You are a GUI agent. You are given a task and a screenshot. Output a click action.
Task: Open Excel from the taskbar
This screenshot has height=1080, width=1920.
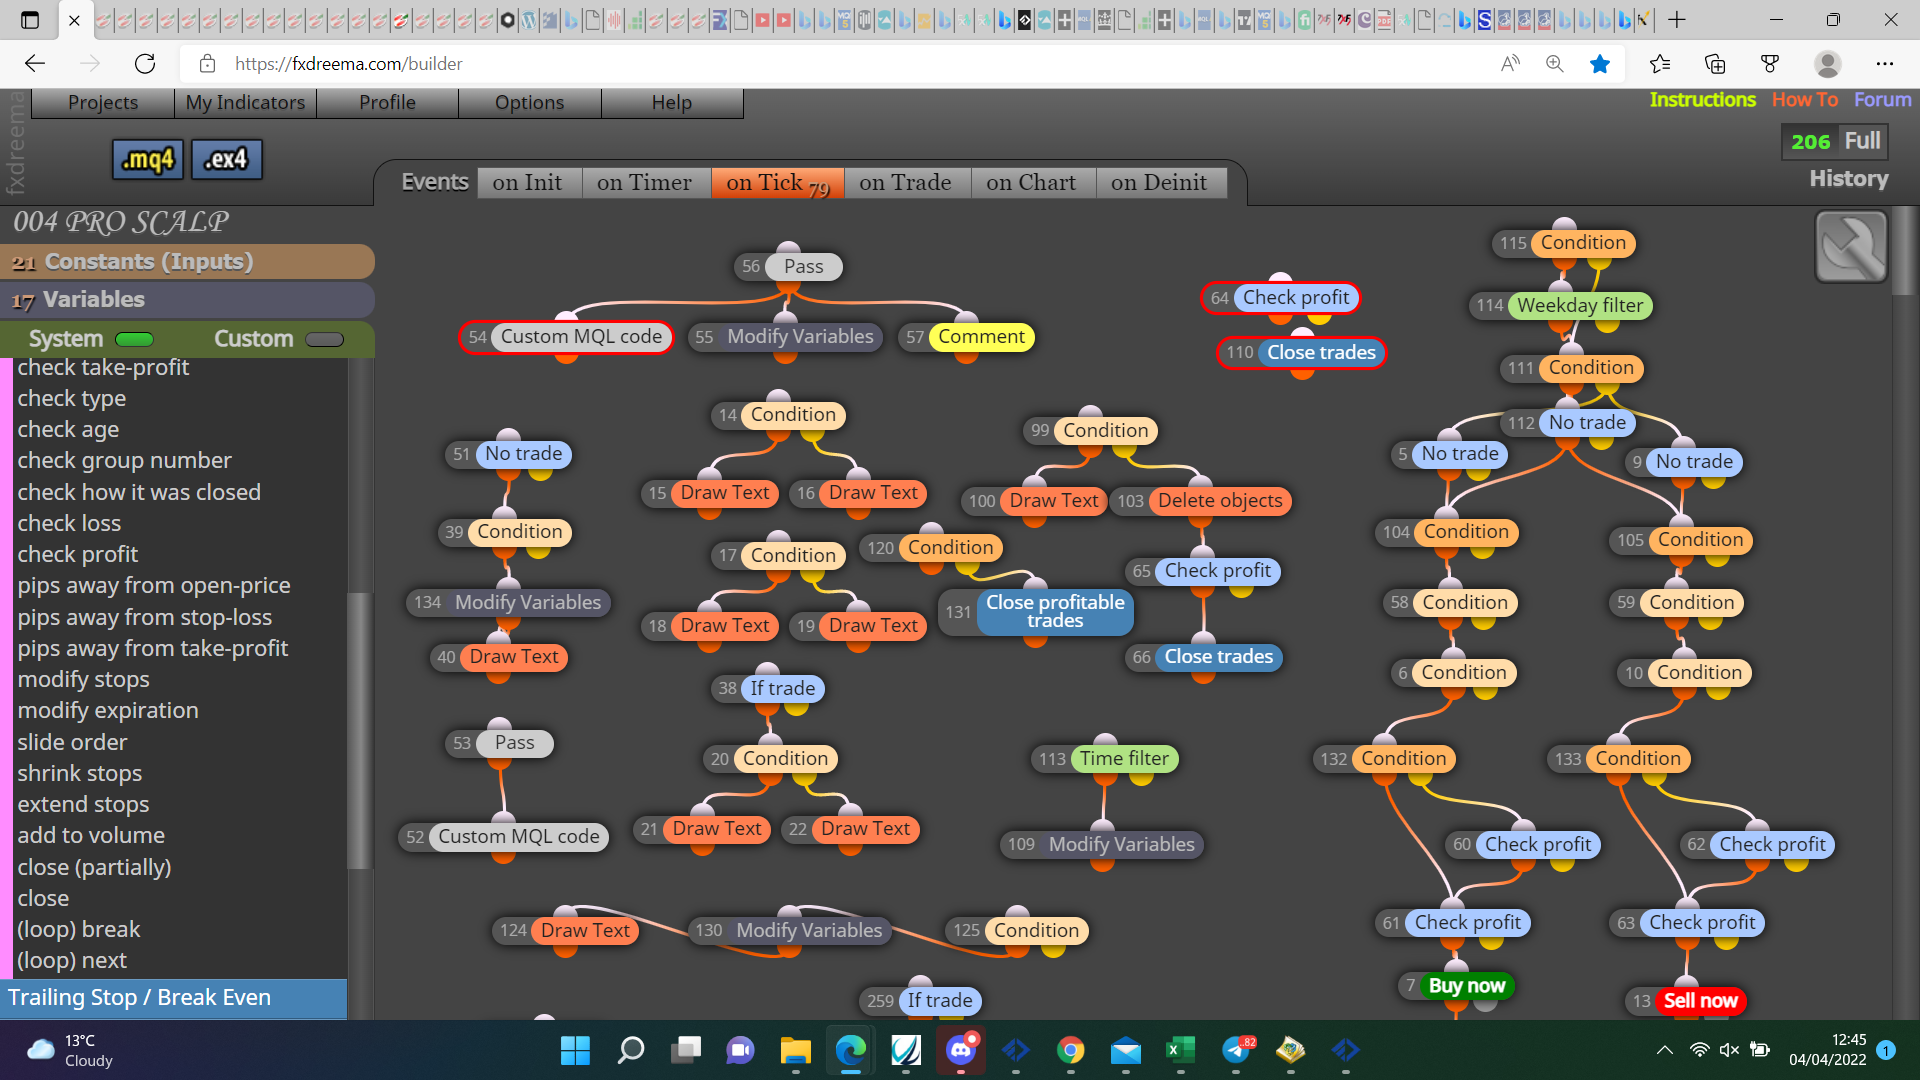[x=1180, y=1050]
